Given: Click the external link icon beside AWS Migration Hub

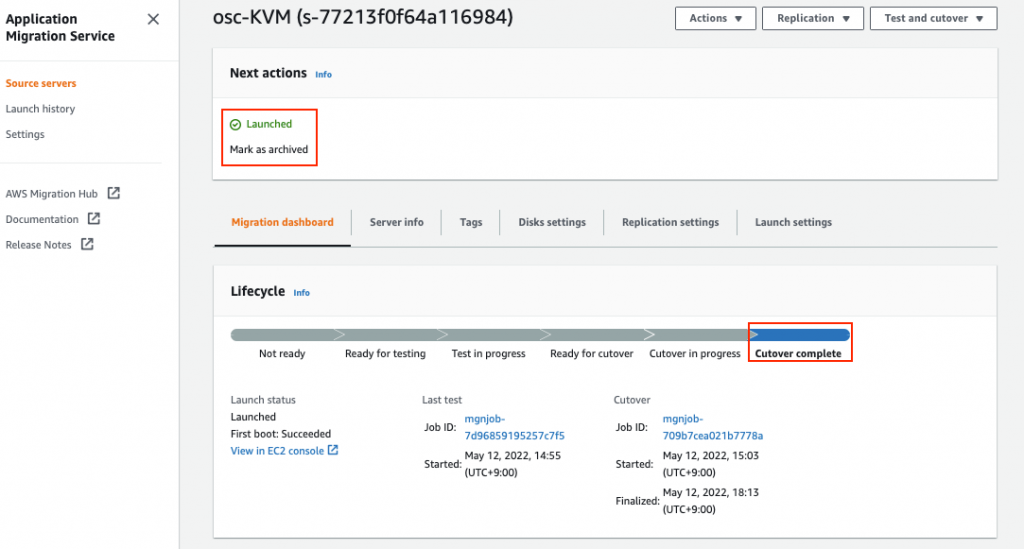Looking at the screenshot, I should coord(114,193).
